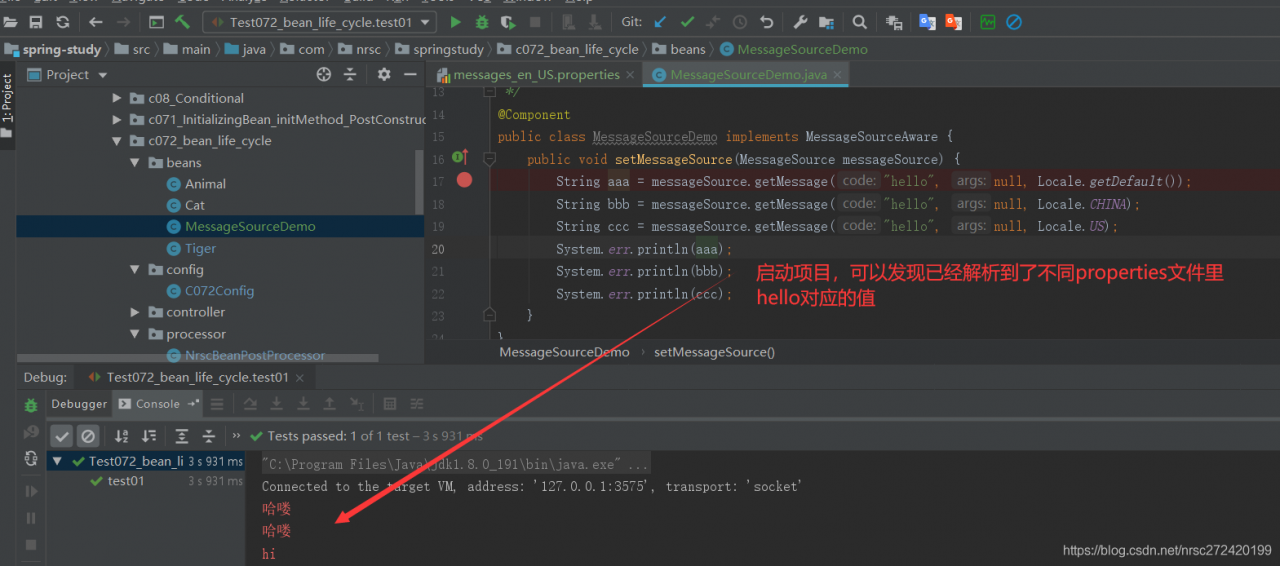Viewport: 1280px width, 566px height.
Task: Update project with blue Git arrow
Action: pos(660,21)
